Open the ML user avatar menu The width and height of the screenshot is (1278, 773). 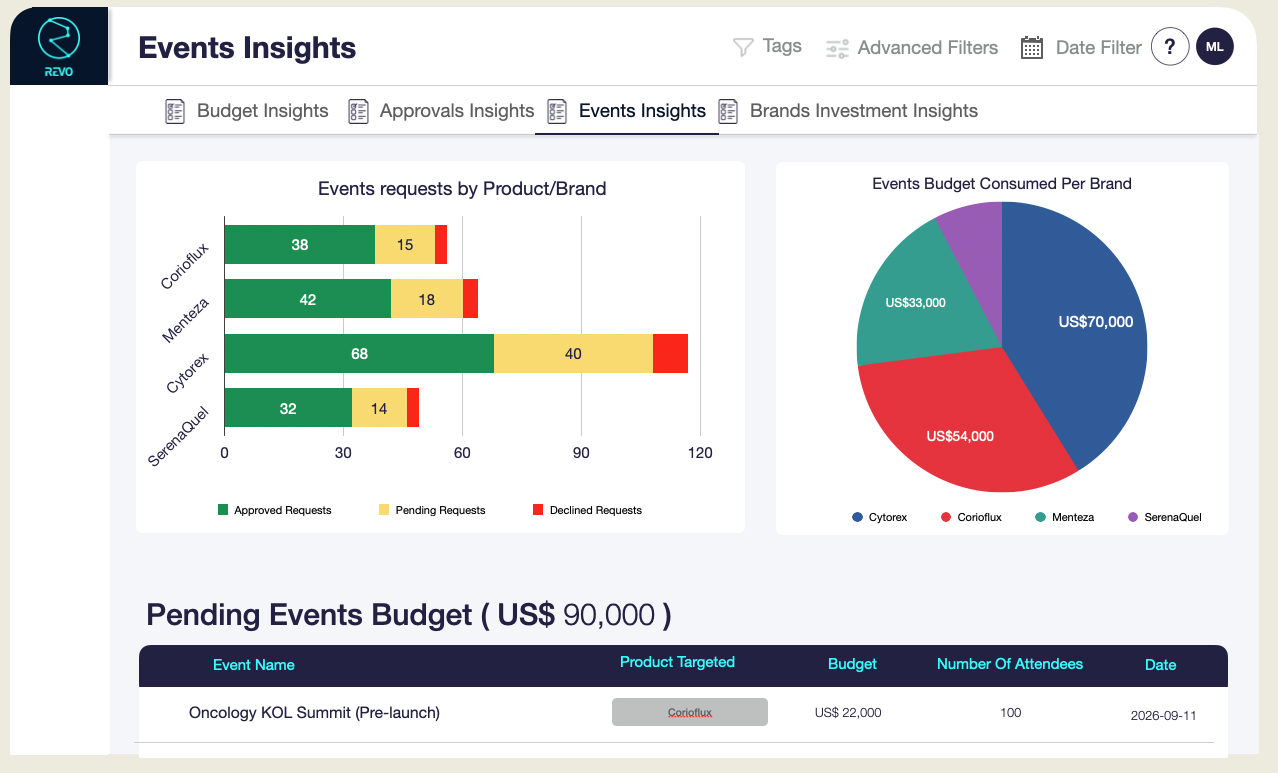[x=1215, y=47]
